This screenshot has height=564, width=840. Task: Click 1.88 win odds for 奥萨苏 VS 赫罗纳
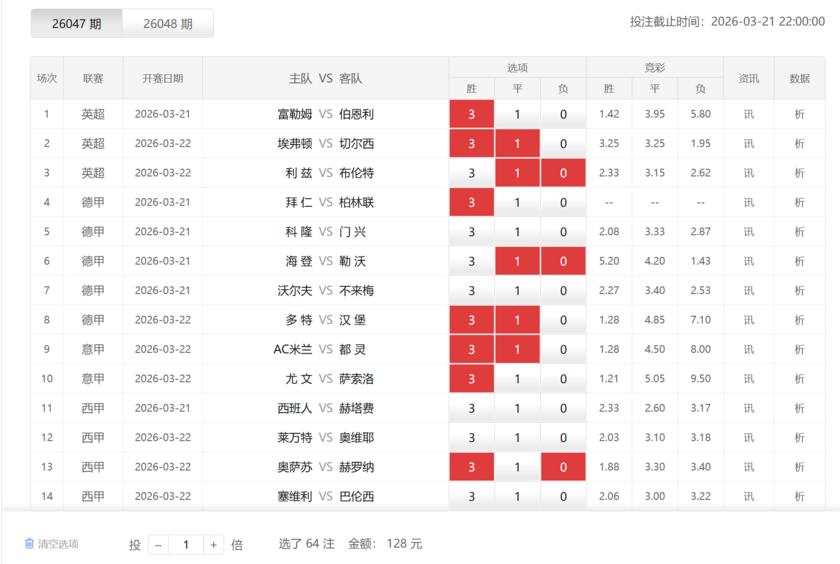coord(609,467)
